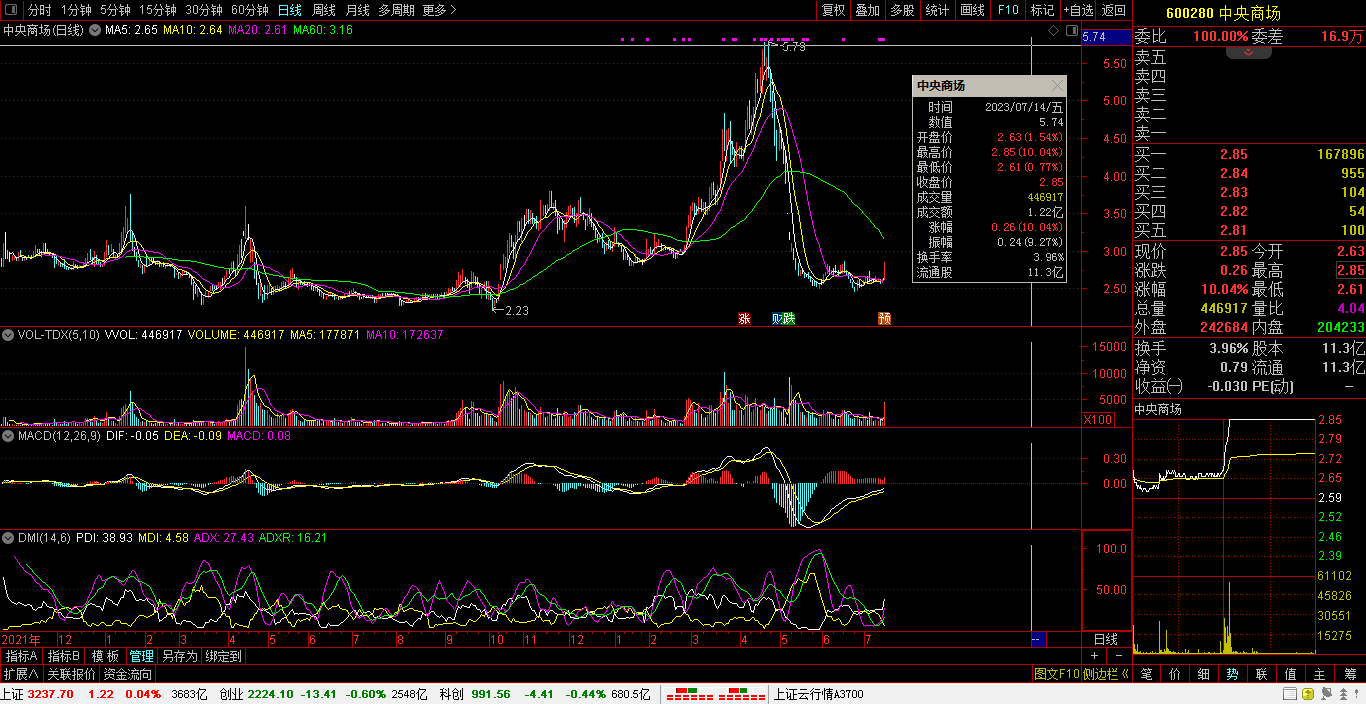Select the 势 tab in the bottom-right panel
This screenshot has height=704, width=1366.
pos(1233,674)
